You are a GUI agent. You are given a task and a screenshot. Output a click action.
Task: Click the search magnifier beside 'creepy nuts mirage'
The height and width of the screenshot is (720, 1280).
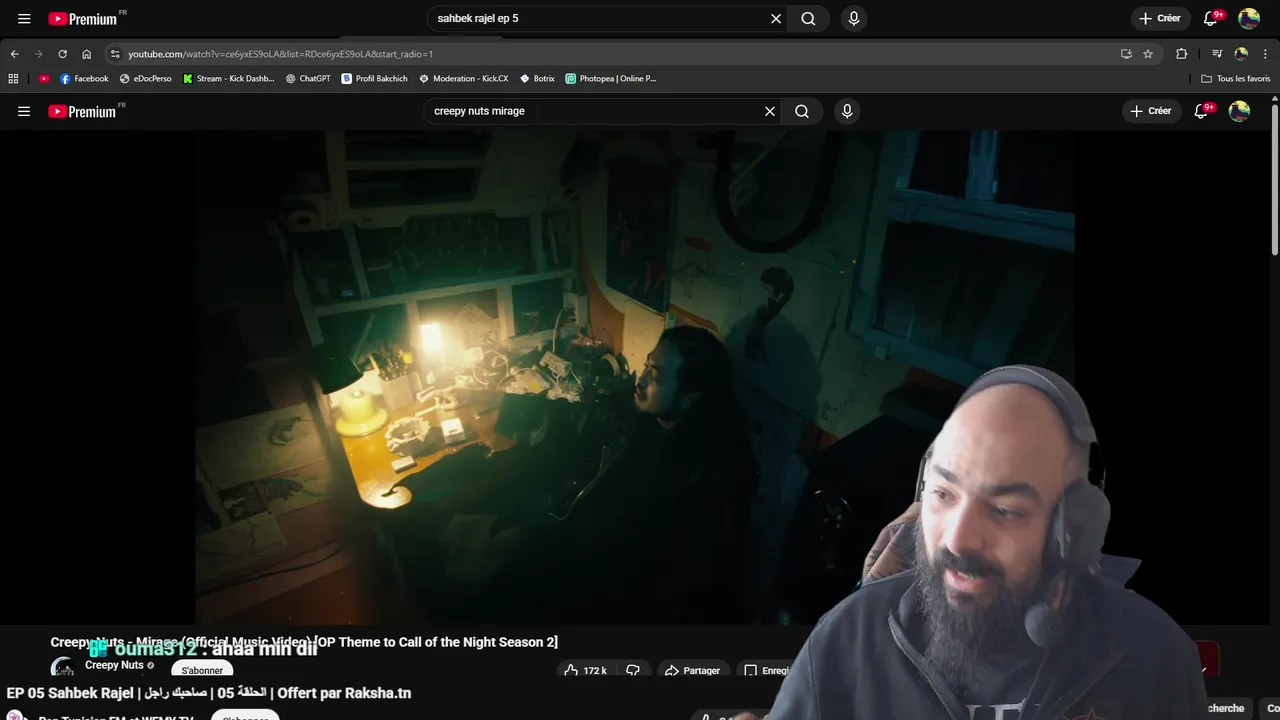(802, 111)
